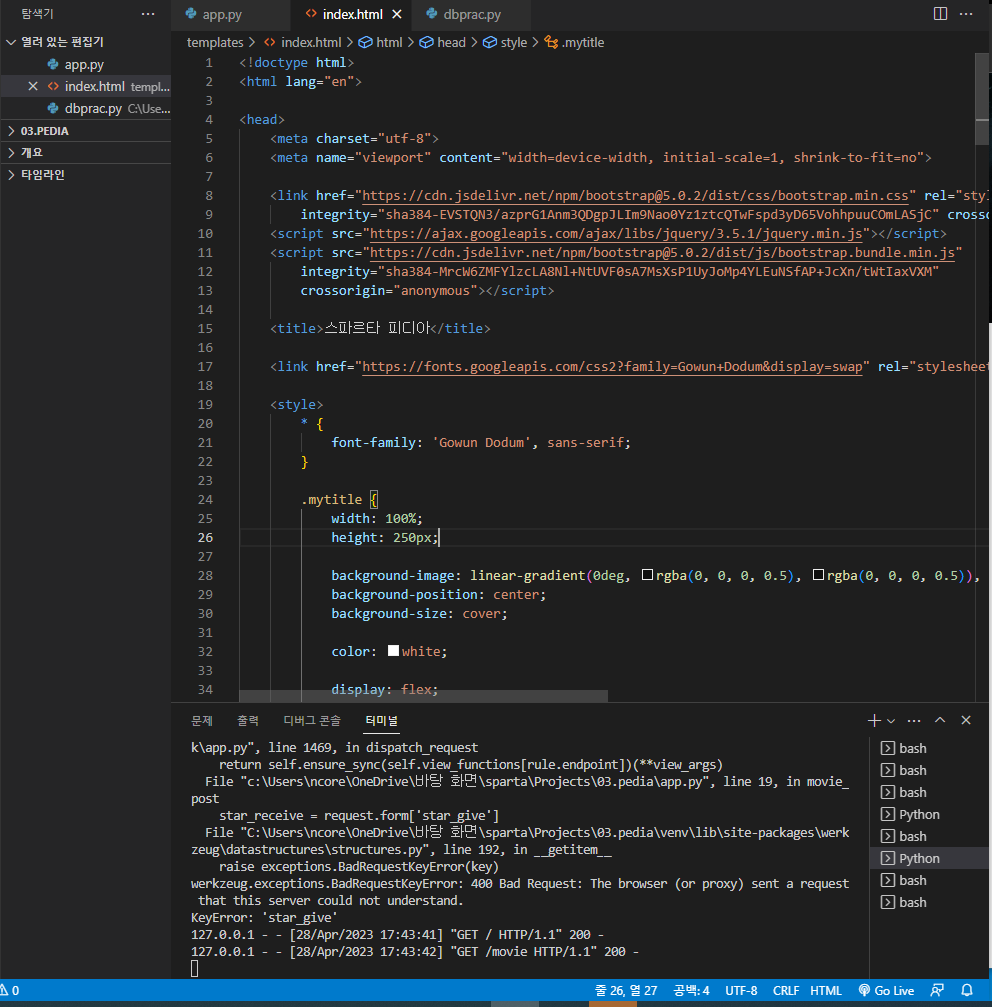
Task: Open editor more actions ellipsis menu
Action: [966, 13]
